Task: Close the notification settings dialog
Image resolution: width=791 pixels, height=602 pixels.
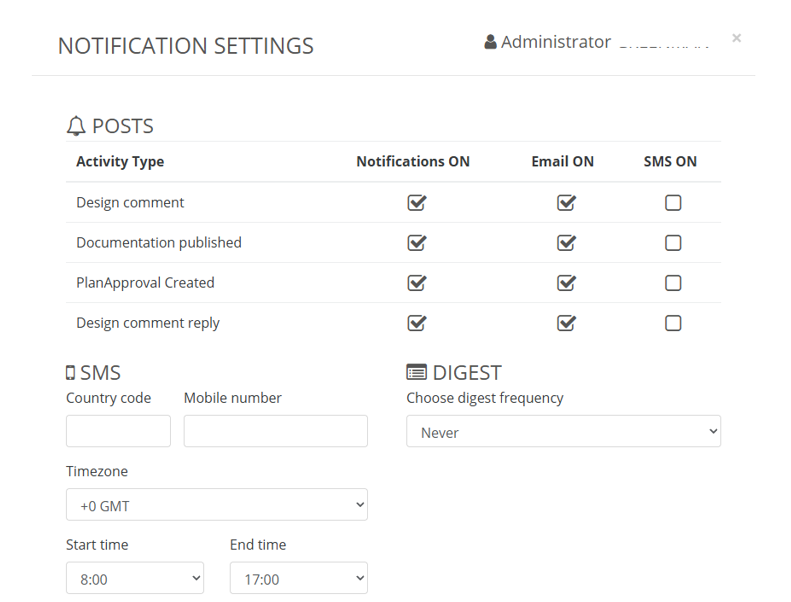Action: pos(736,38)
